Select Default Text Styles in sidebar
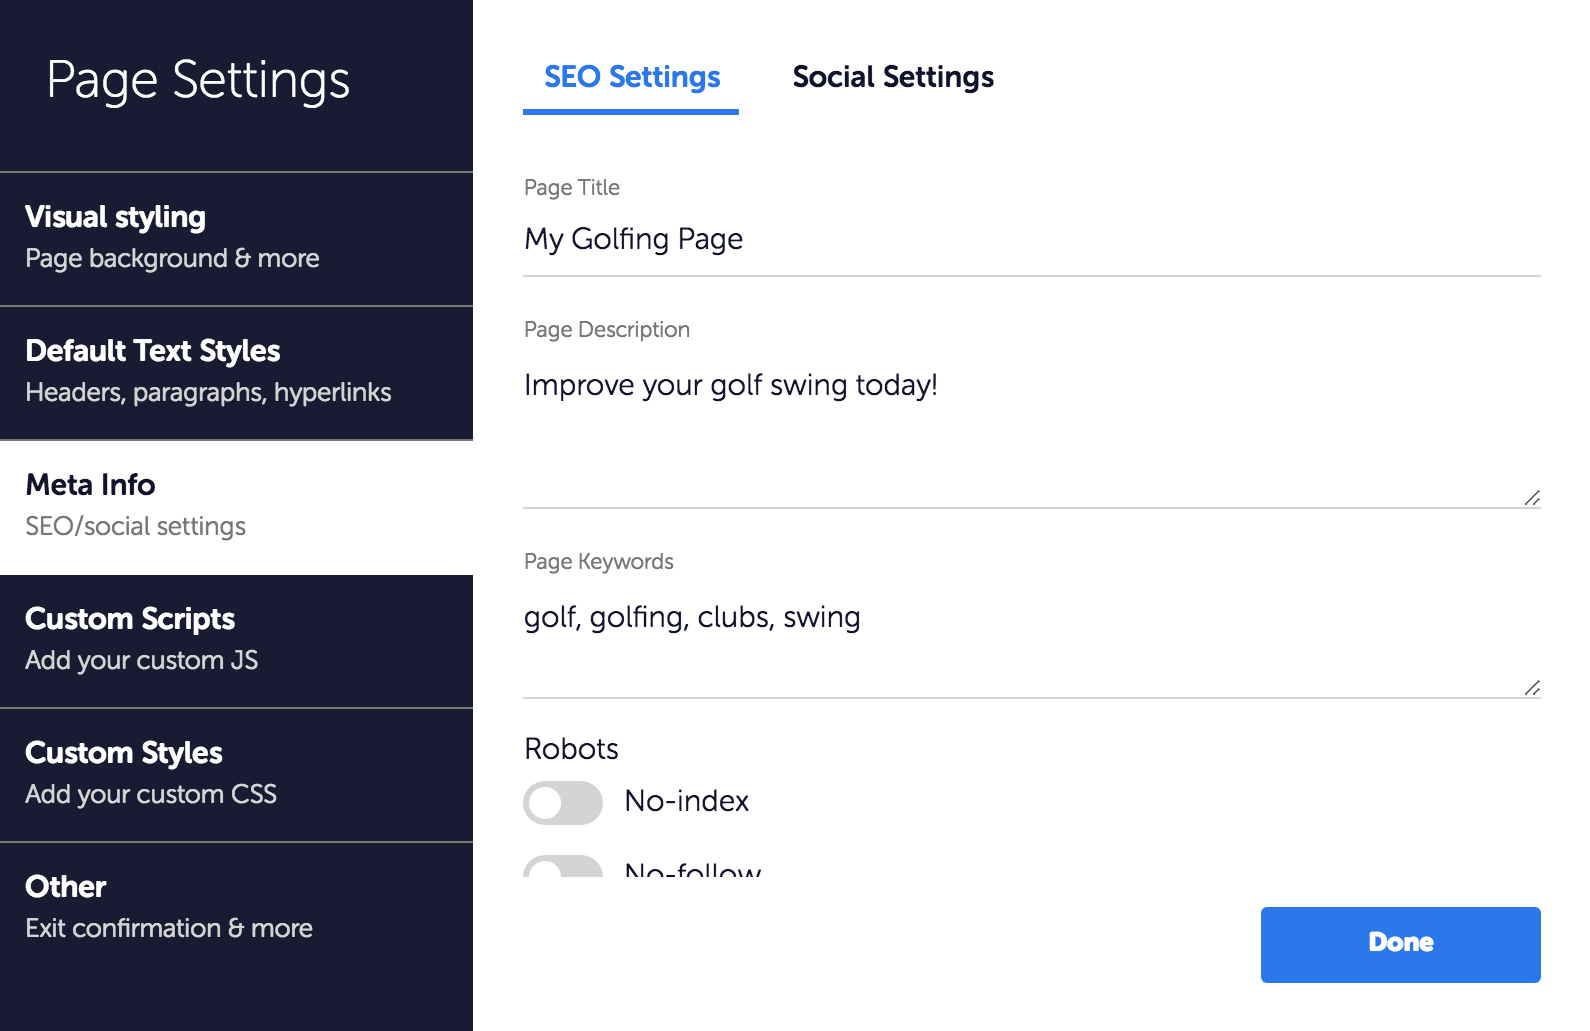This screenshot has height=1031, width=1590. coord(236,372)
